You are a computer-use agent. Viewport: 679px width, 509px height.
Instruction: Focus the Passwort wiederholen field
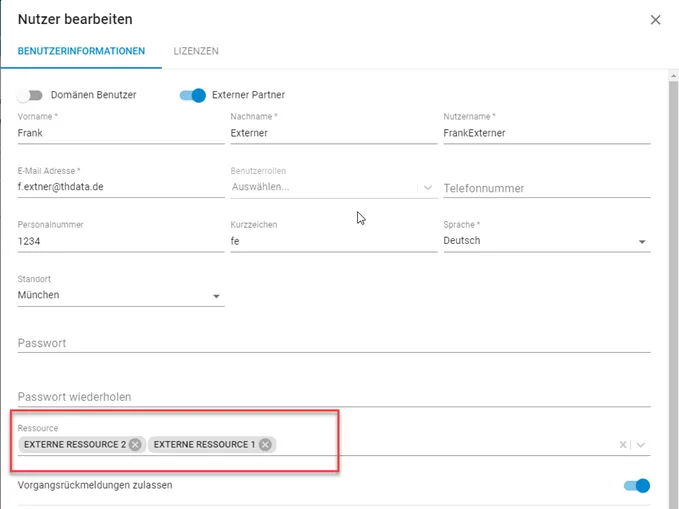pyautogui.click(x=334, y=397)
